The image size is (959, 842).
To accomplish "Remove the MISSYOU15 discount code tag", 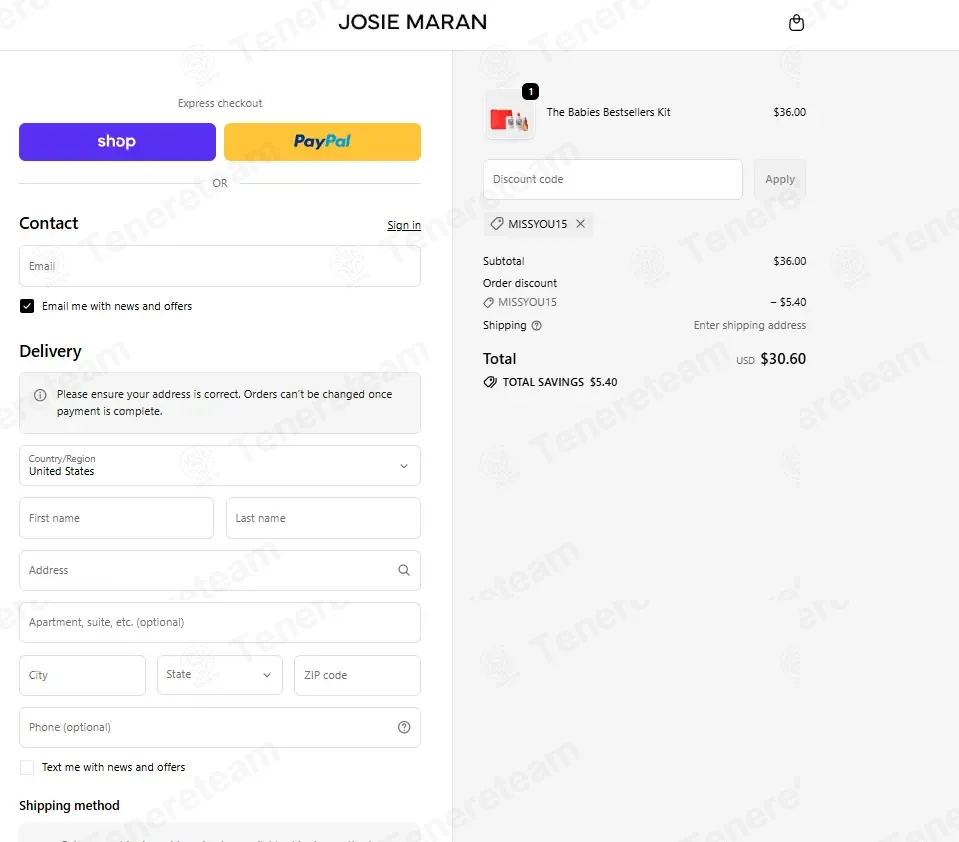I will pyautogui.click(x=580, y=224).
